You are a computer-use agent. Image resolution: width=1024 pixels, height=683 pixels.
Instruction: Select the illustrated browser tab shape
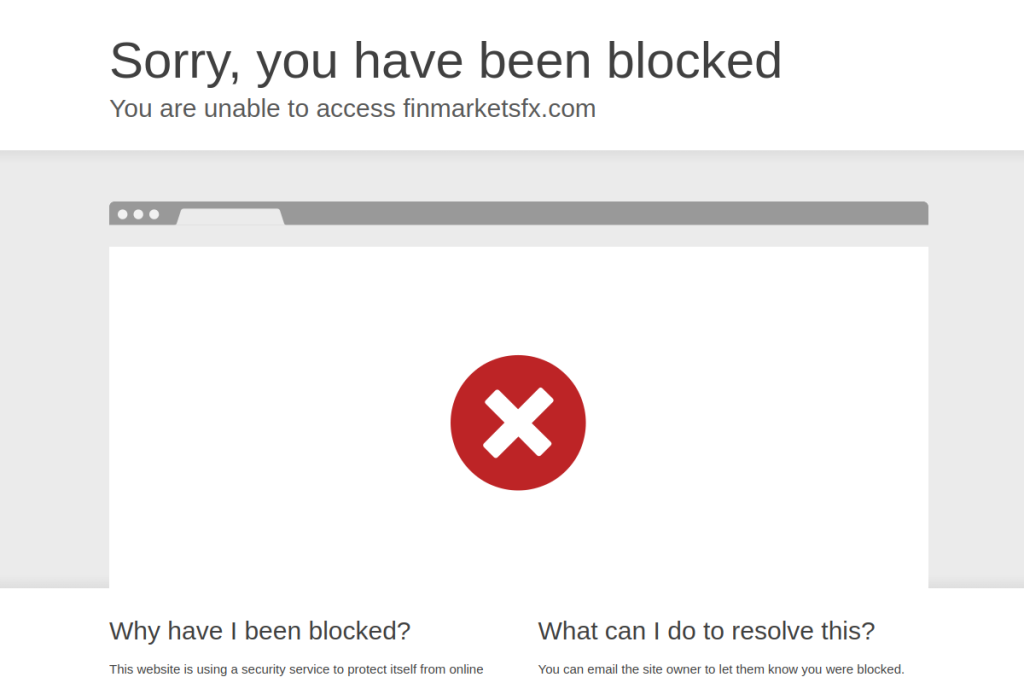pyautogui.click(x=230, y=216)
